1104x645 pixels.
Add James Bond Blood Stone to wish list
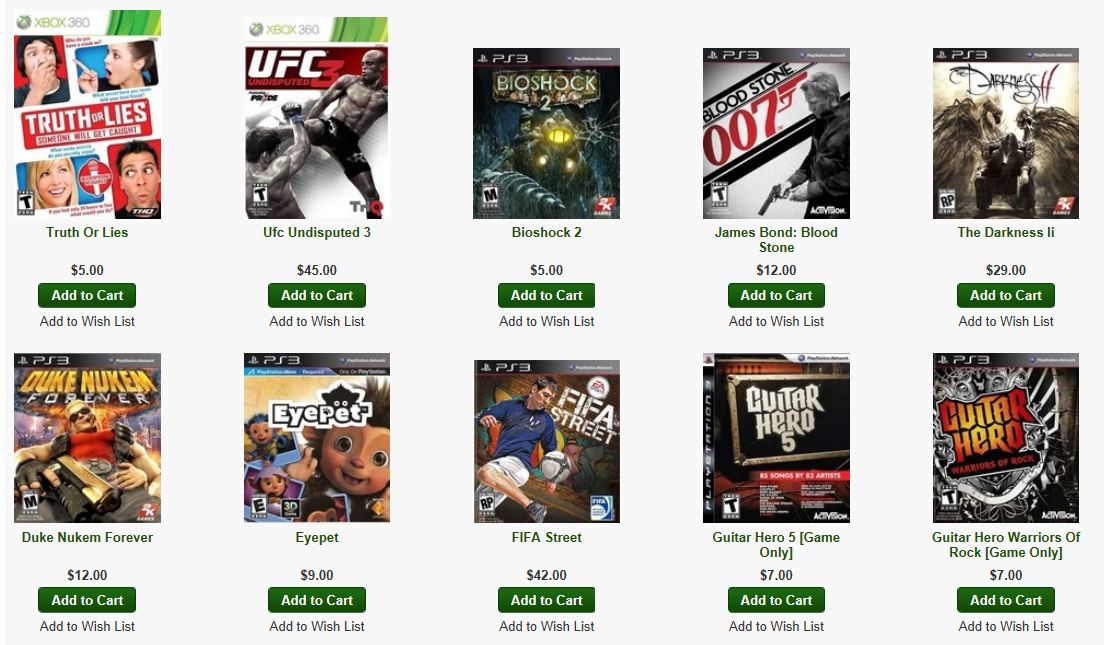pos(776,321)
